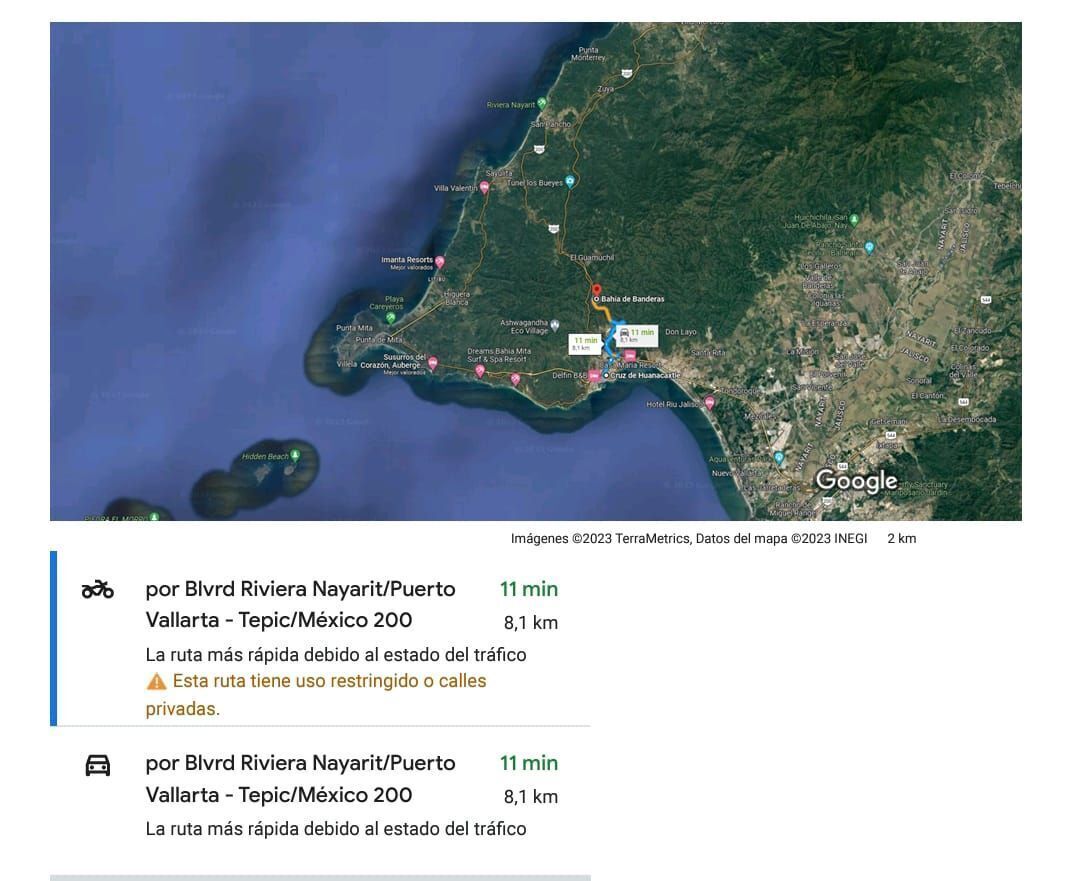
Task: Click the Hotel Riu Jalisco pin
Action: (x=709, y=404)
